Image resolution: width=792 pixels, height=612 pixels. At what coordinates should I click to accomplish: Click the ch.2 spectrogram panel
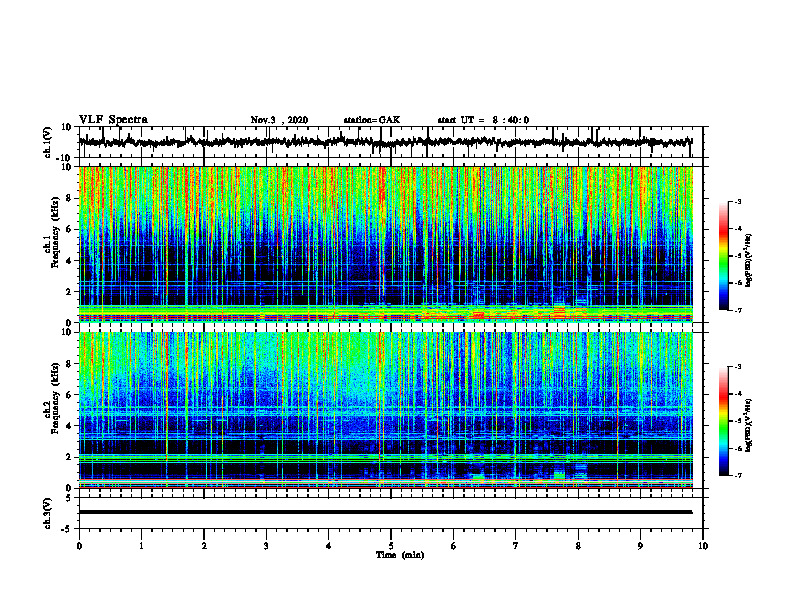[386, 410]
